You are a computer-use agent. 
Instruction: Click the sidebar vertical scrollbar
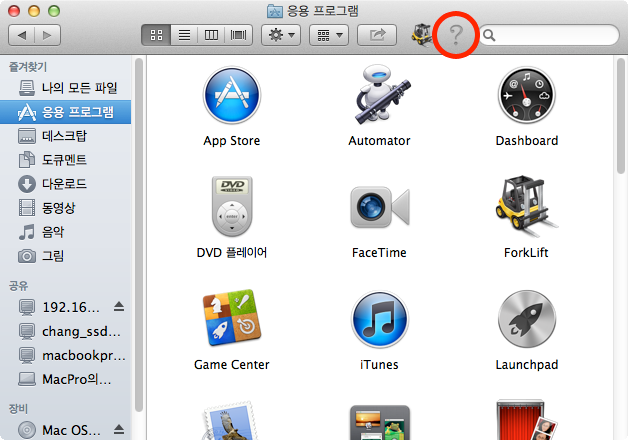coord(139,235)
